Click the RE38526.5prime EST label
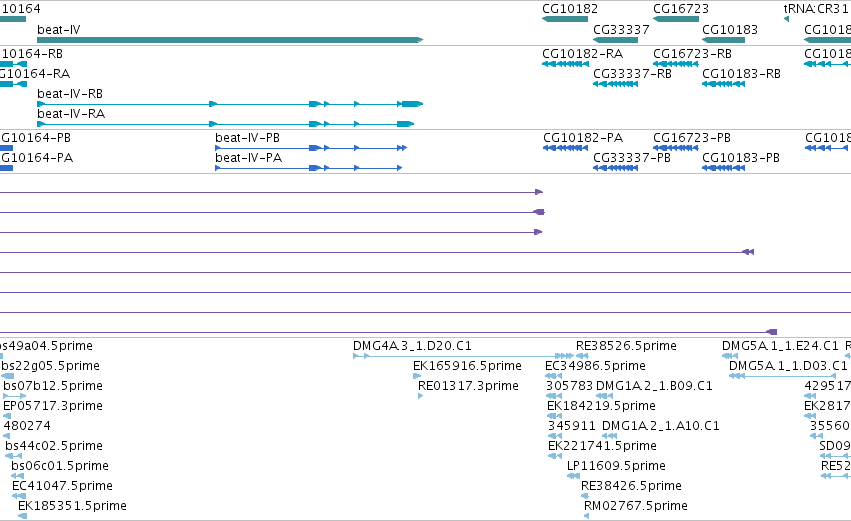The image size is (851, 521). point(626,346)
